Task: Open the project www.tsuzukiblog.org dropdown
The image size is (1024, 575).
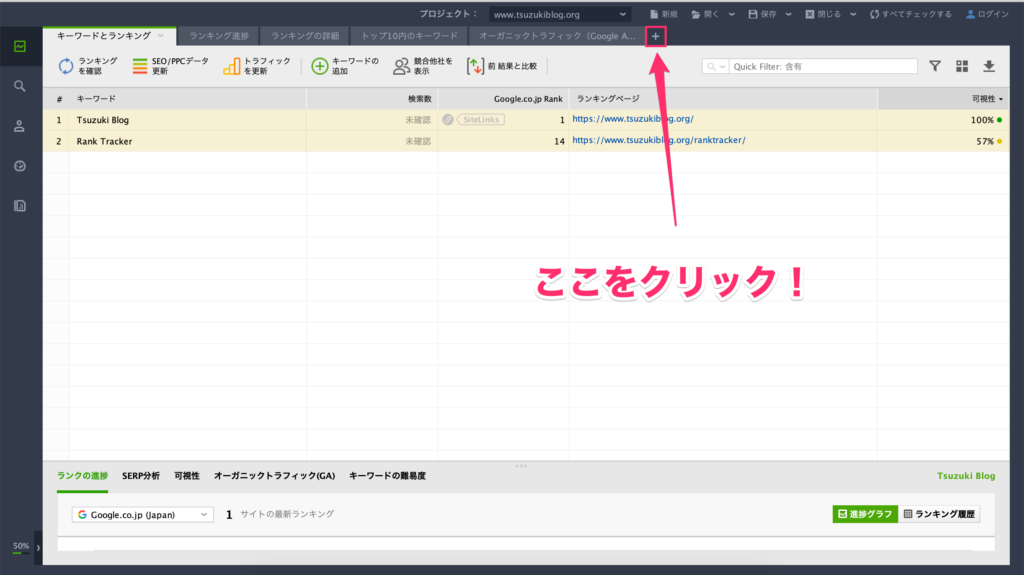Action: pyautogui.click(x=560, y=14)
